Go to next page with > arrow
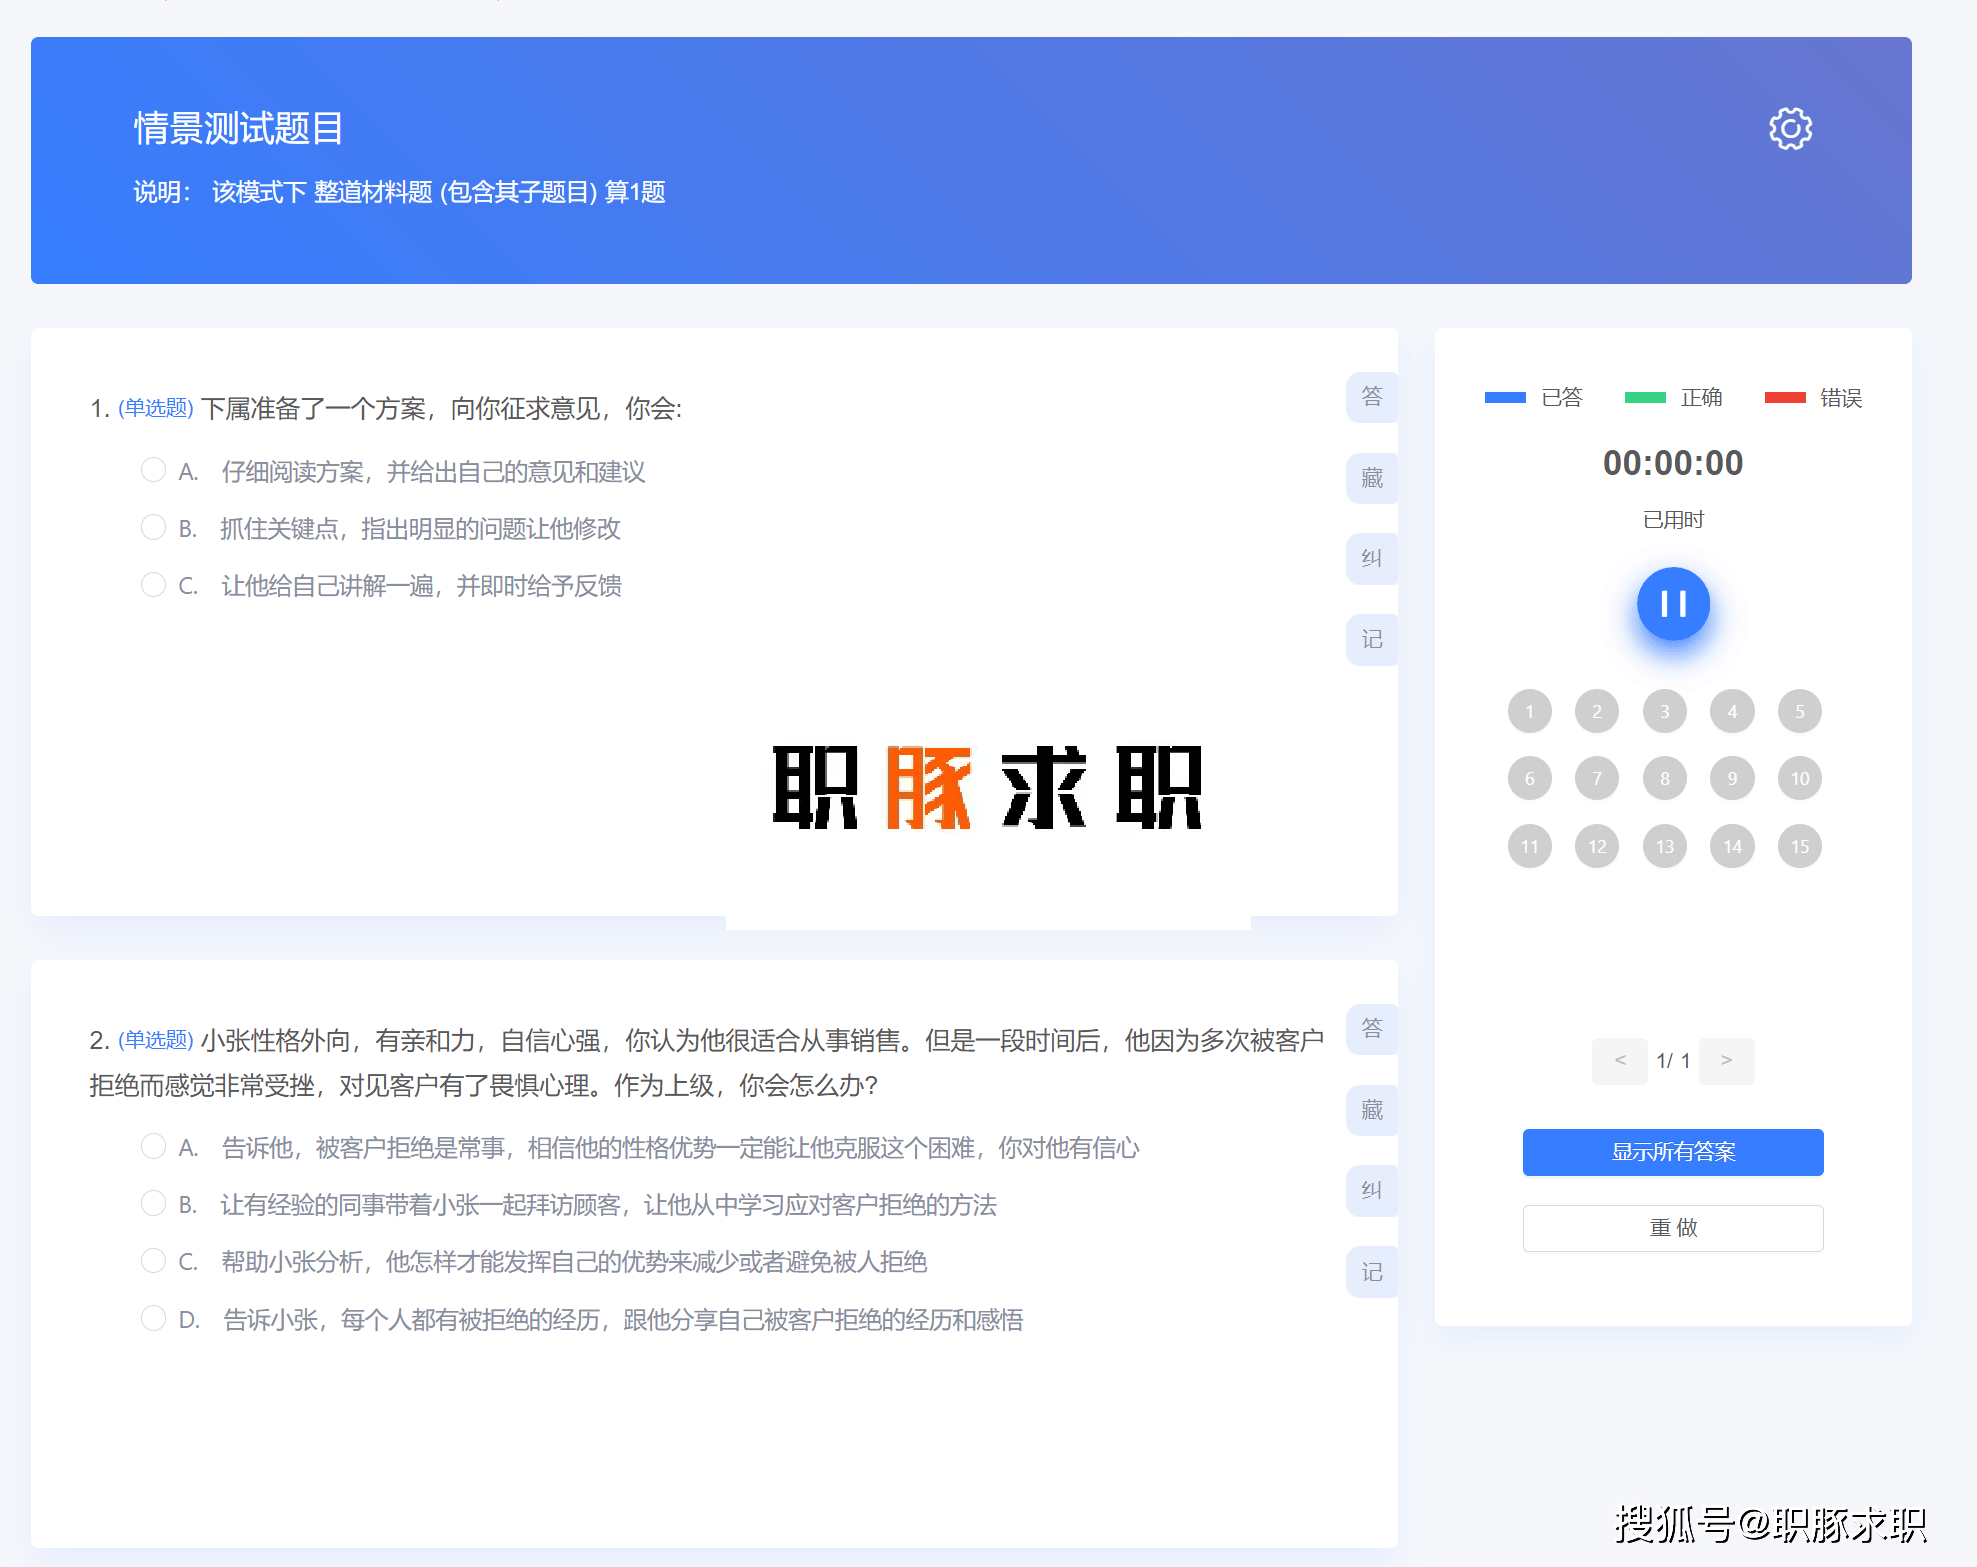The width and height of the screenshot is (1977, 1567). pyautogui.click(x=1726, y=1060)
